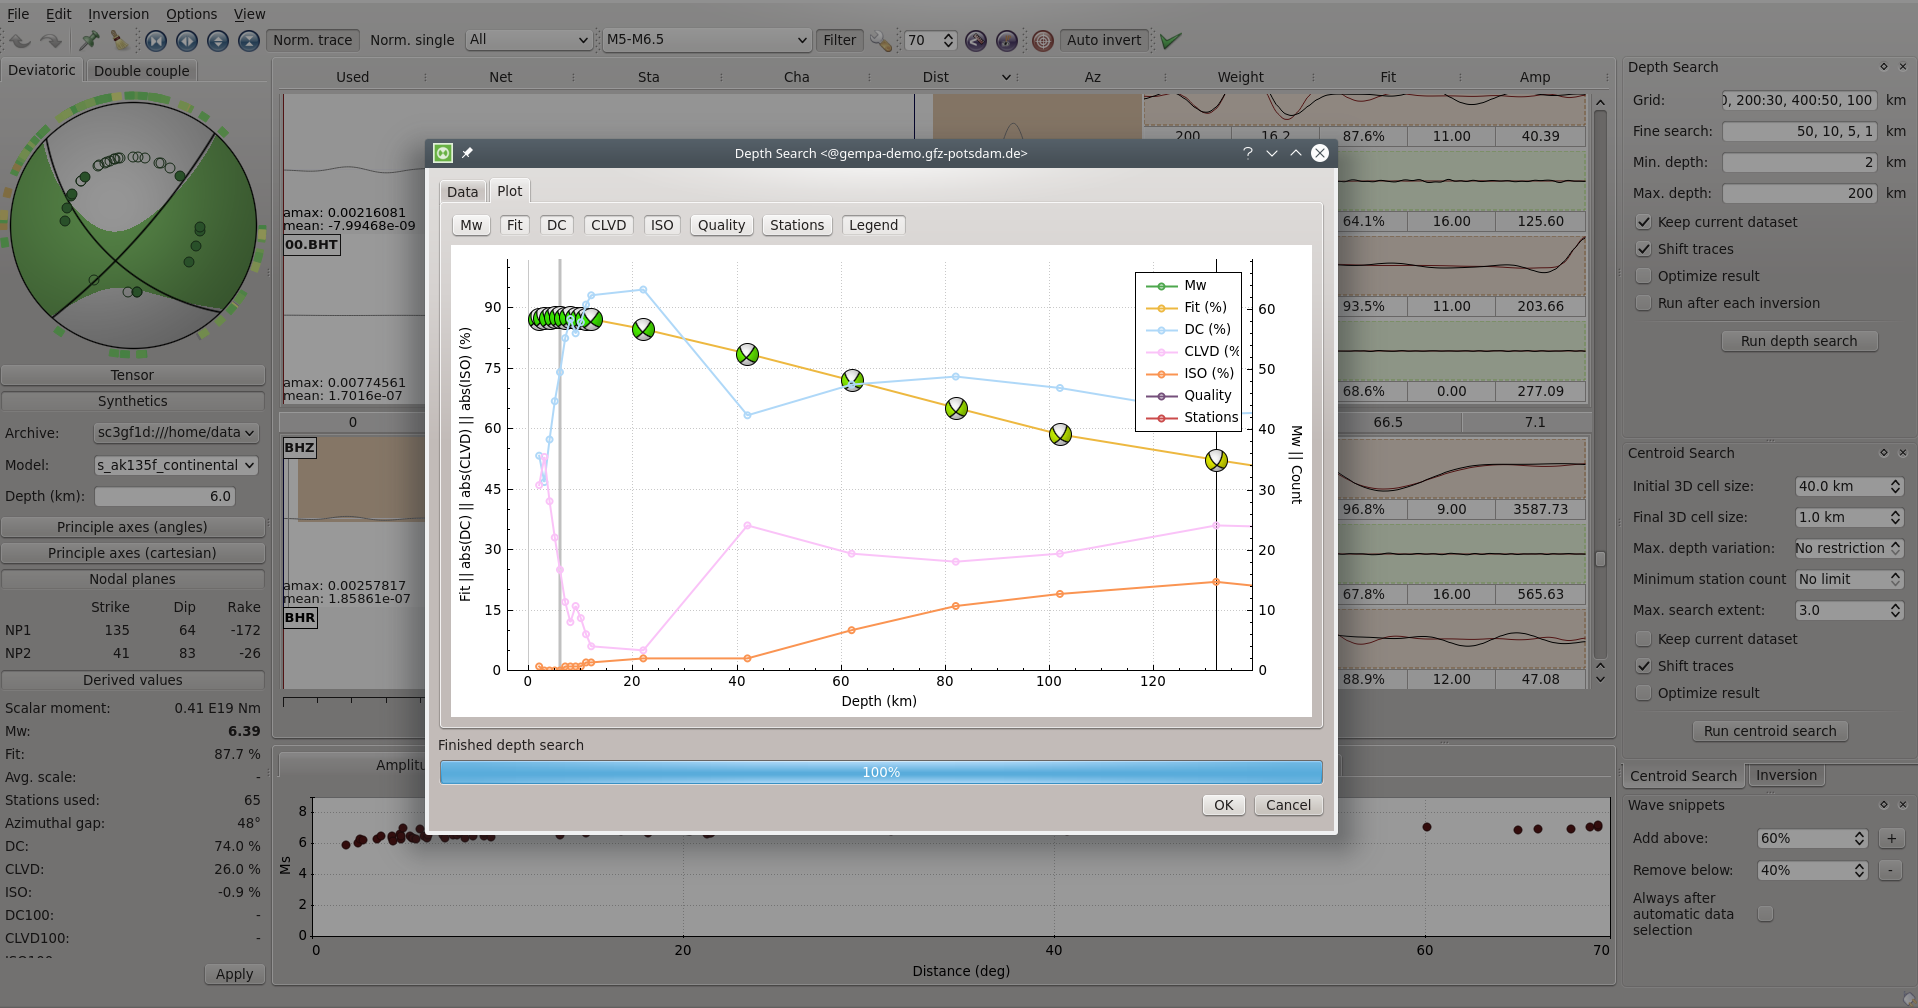
Task: Click the second blue horizontal-arrows icon
Action: (187, 40)
